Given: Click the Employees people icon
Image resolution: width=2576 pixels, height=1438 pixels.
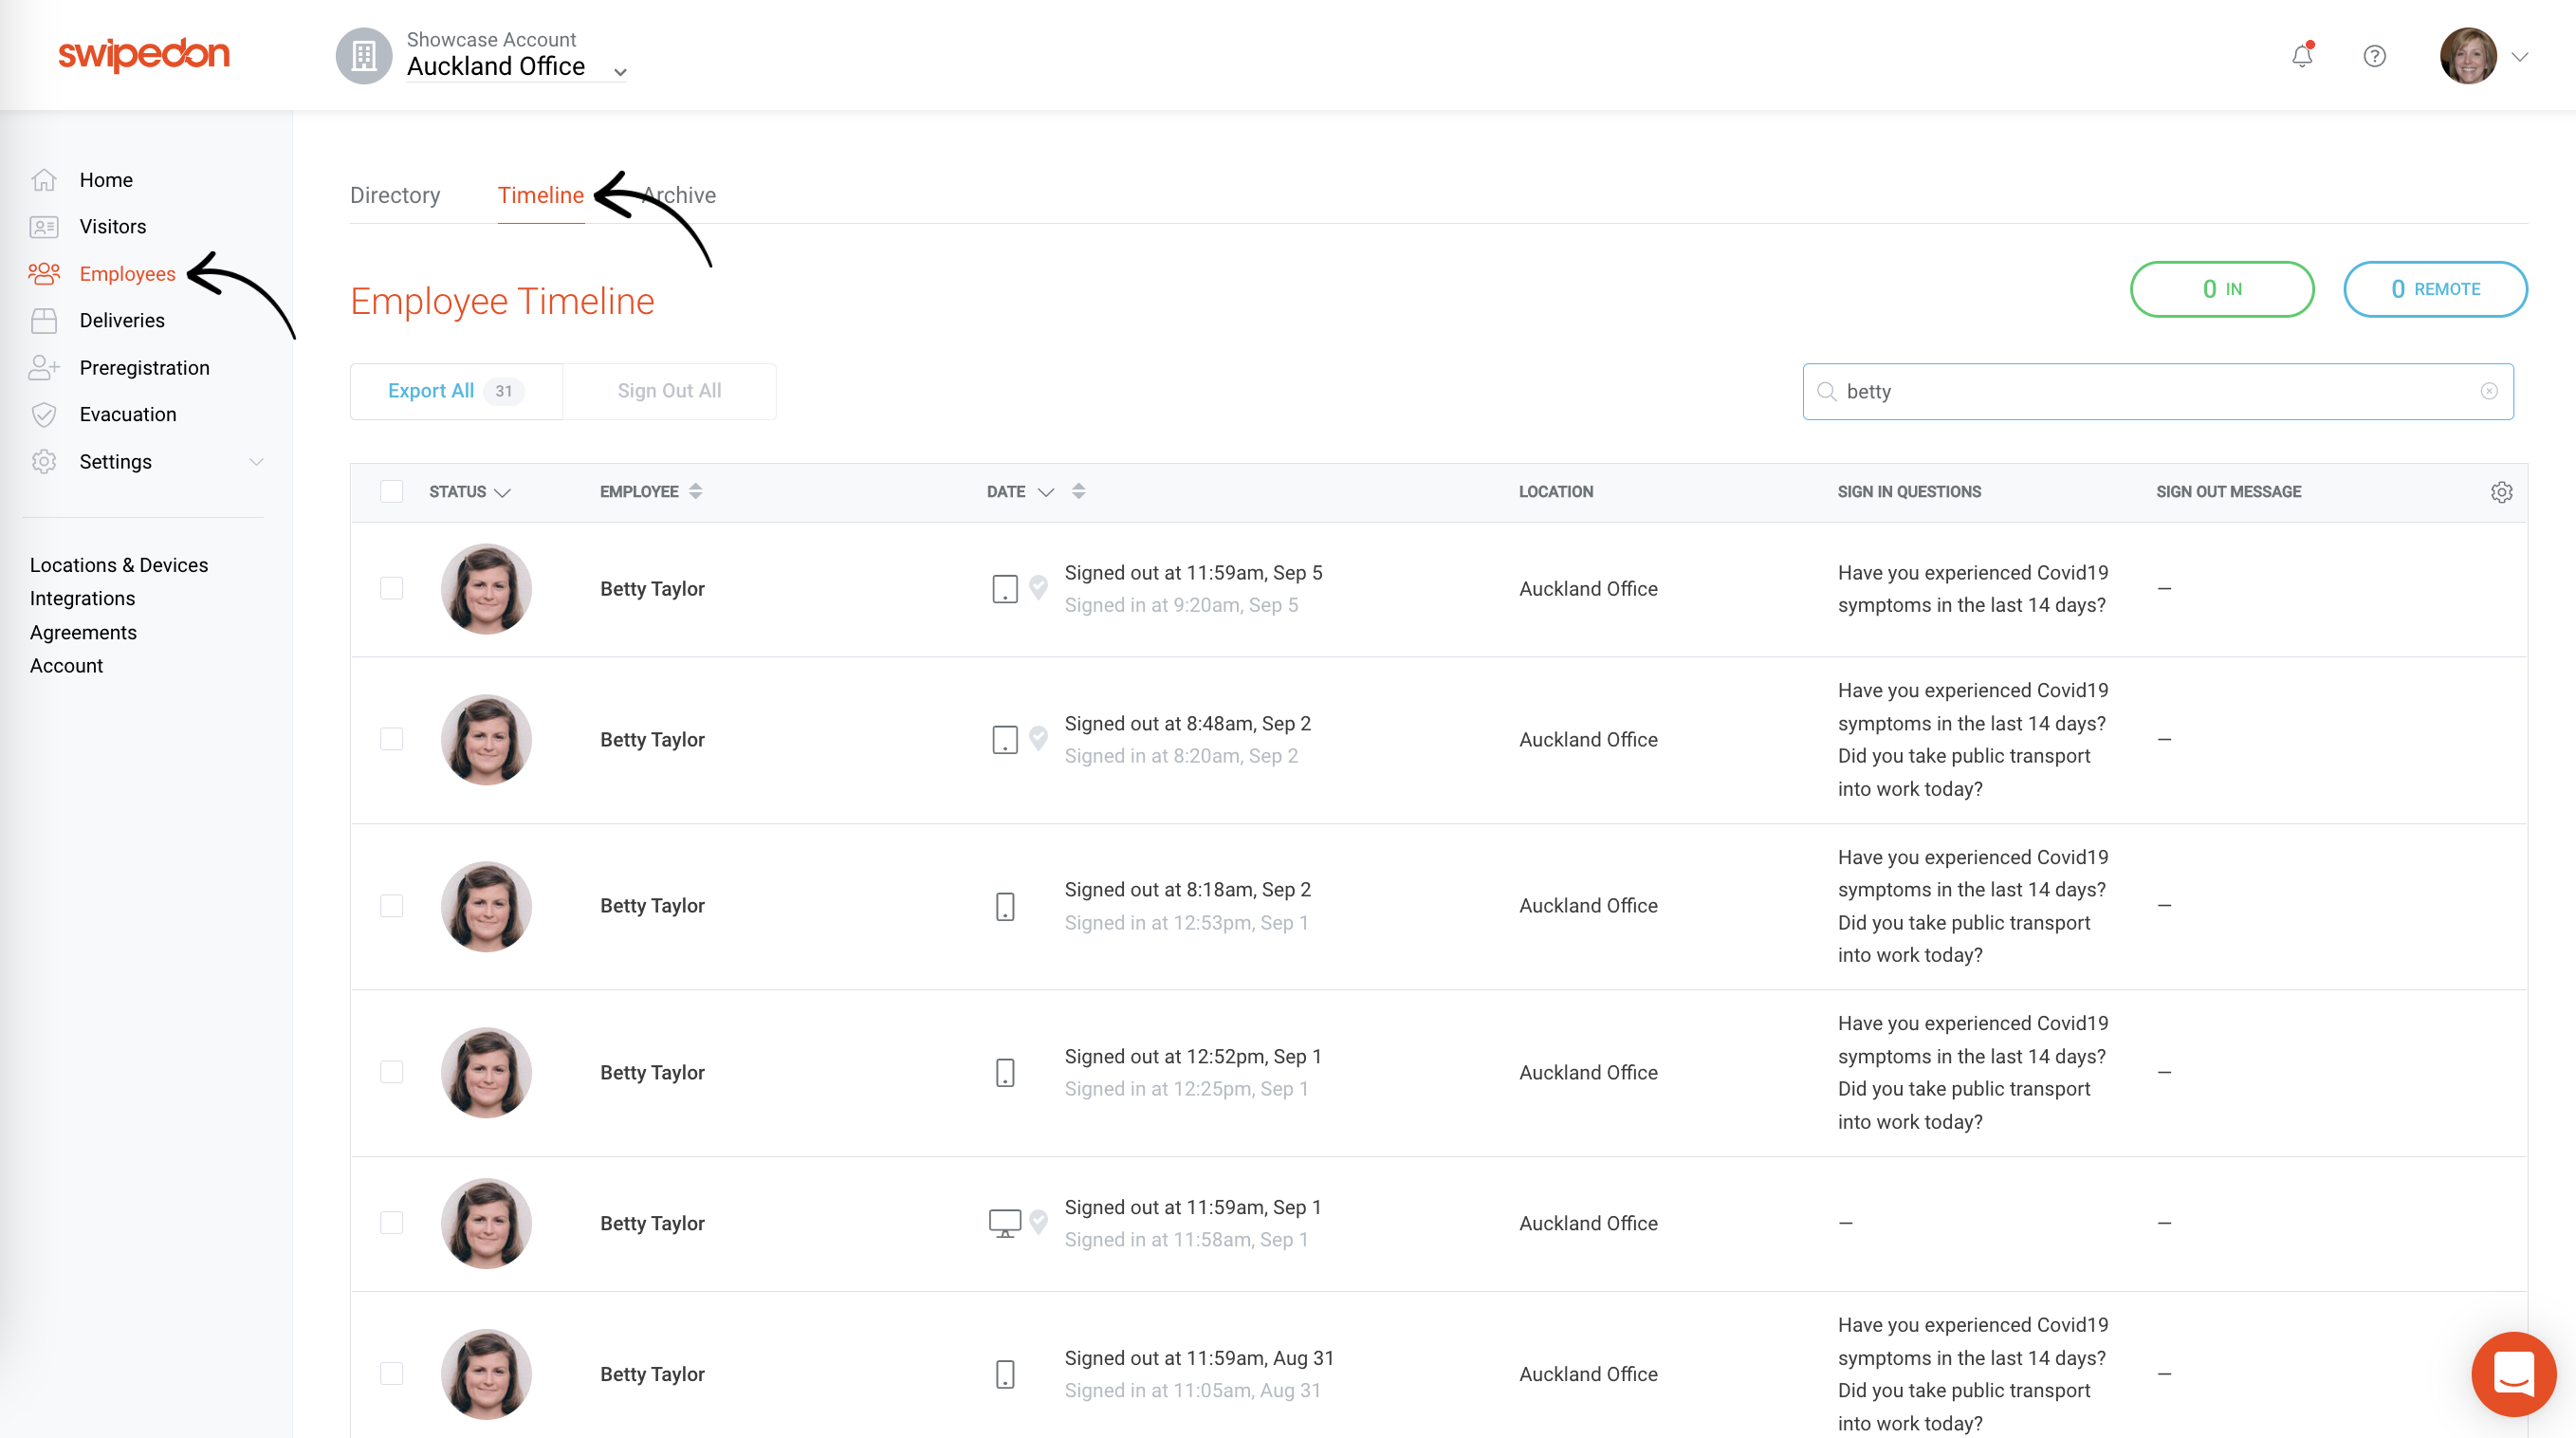Looking at the screenshot, I should coord(44,273).
